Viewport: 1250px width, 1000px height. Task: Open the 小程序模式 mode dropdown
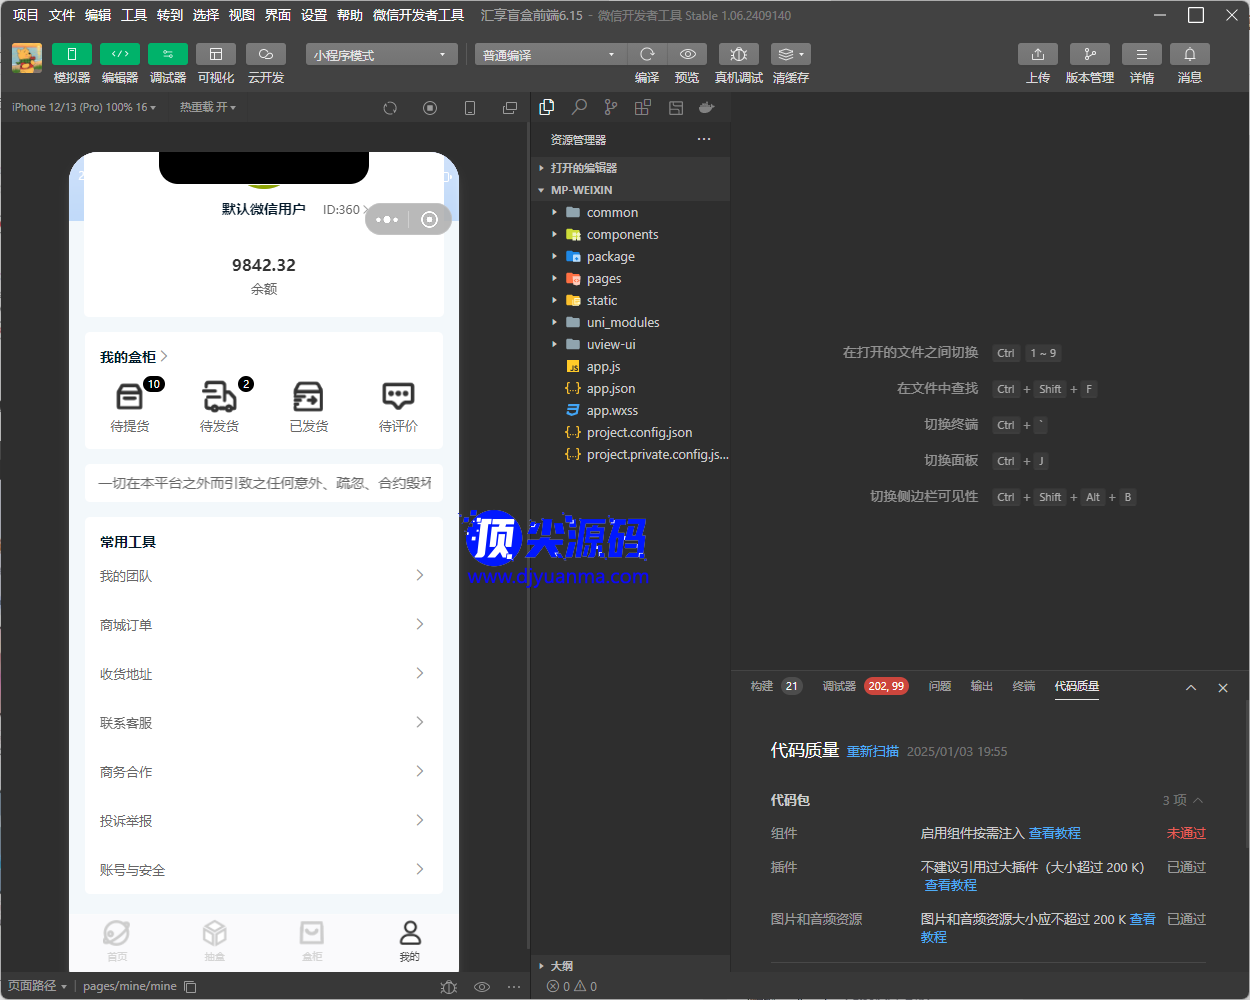coord(381,55)
